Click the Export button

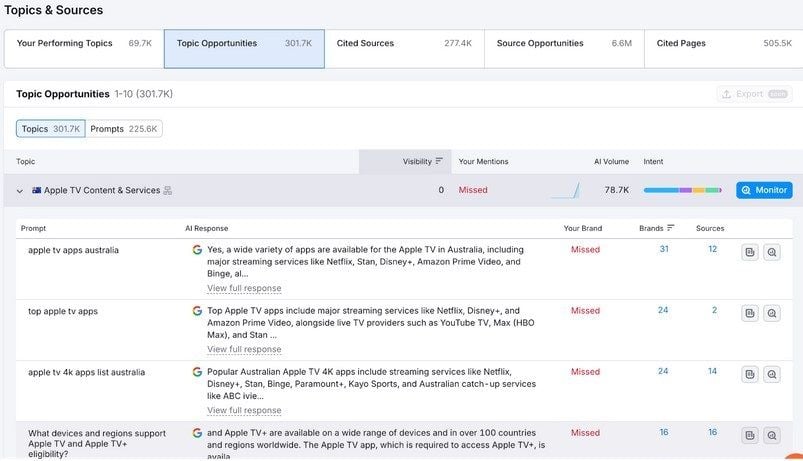coord(754,94)
